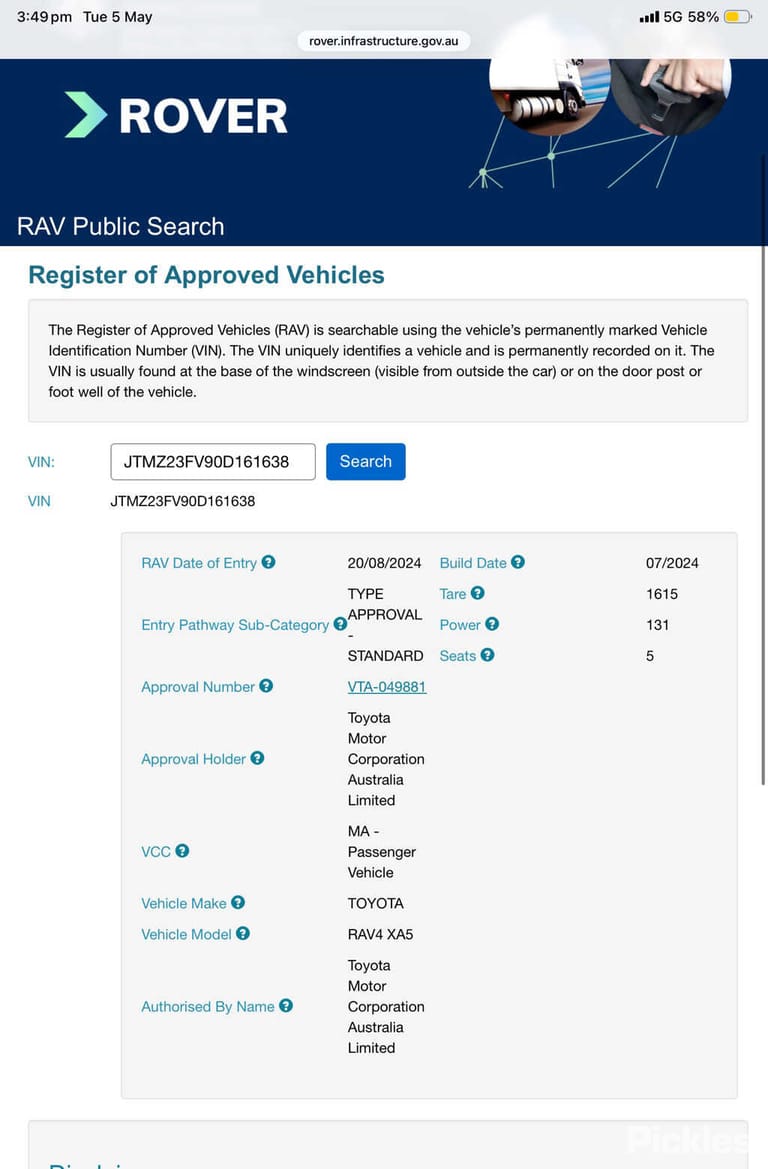Click the RAV Date of Entry label
This screenshot has height=1169, width=768.
tap(199, 563)
